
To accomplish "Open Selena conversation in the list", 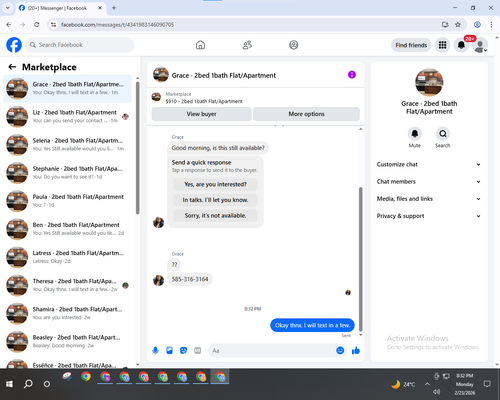I will click(x=67, y=145).
